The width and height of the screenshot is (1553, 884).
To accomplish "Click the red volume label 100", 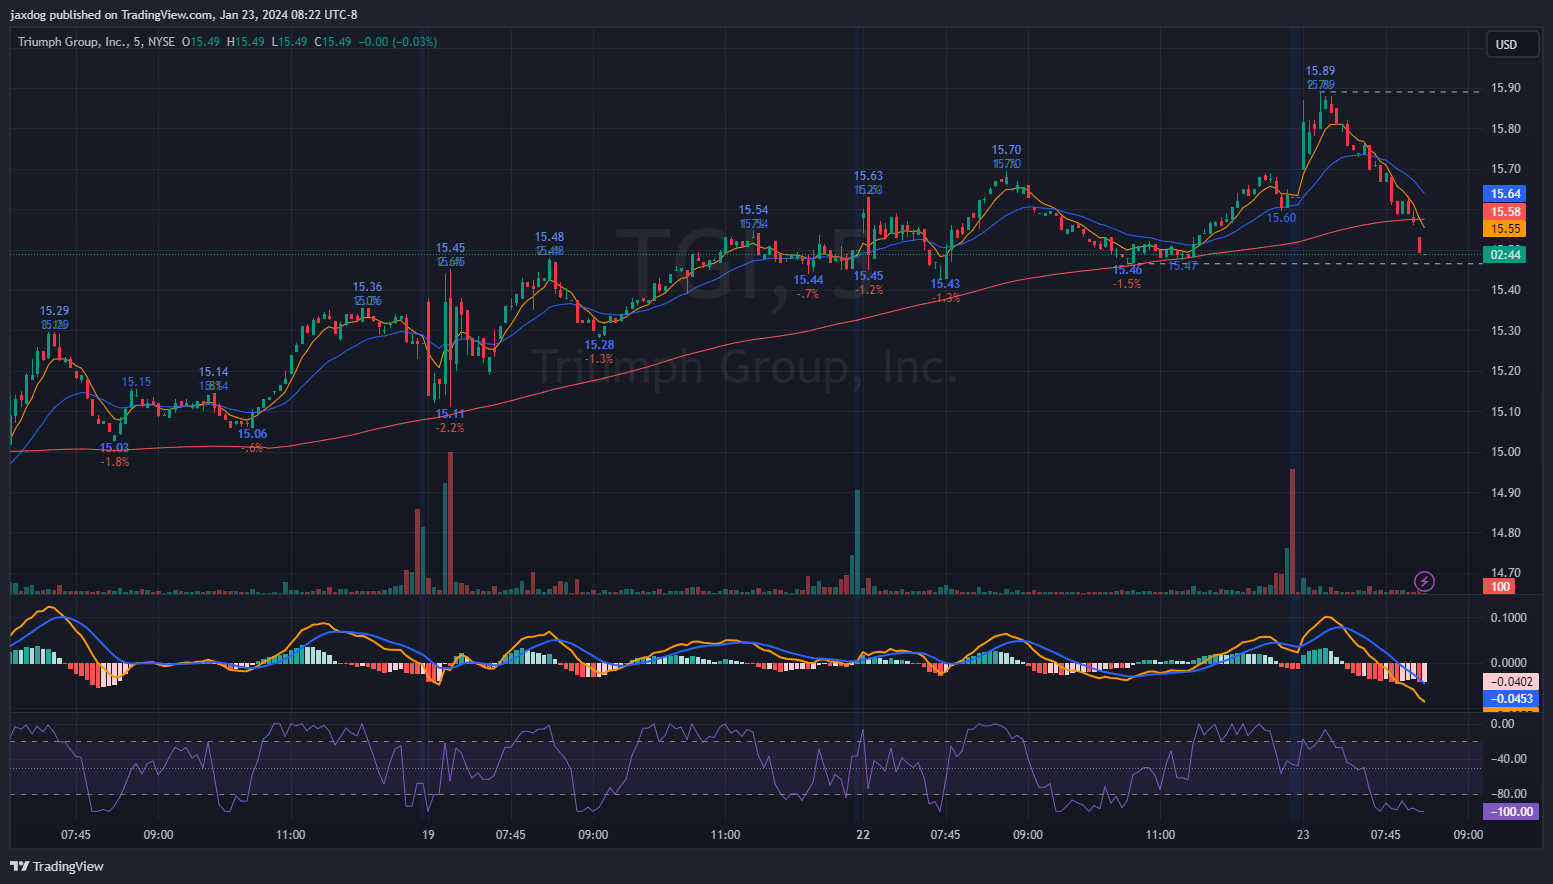I will click(1500, 587).
